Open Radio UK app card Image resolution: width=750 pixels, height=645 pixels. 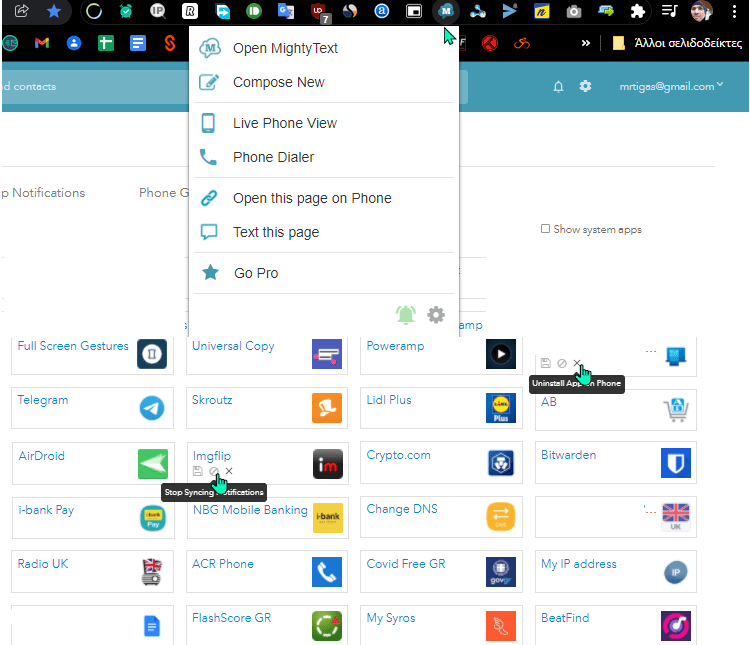(92, 572)
